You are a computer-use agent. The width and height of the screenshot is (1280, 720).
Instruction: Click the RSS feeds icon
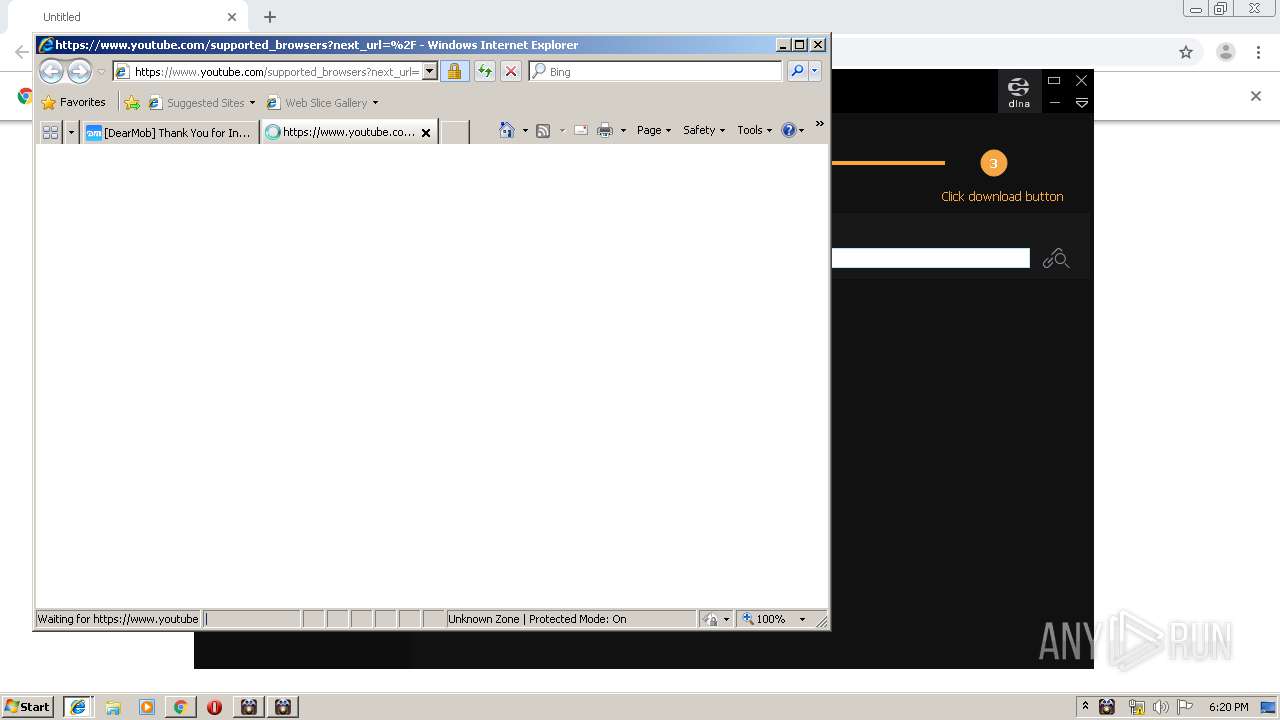pos(543,130)
